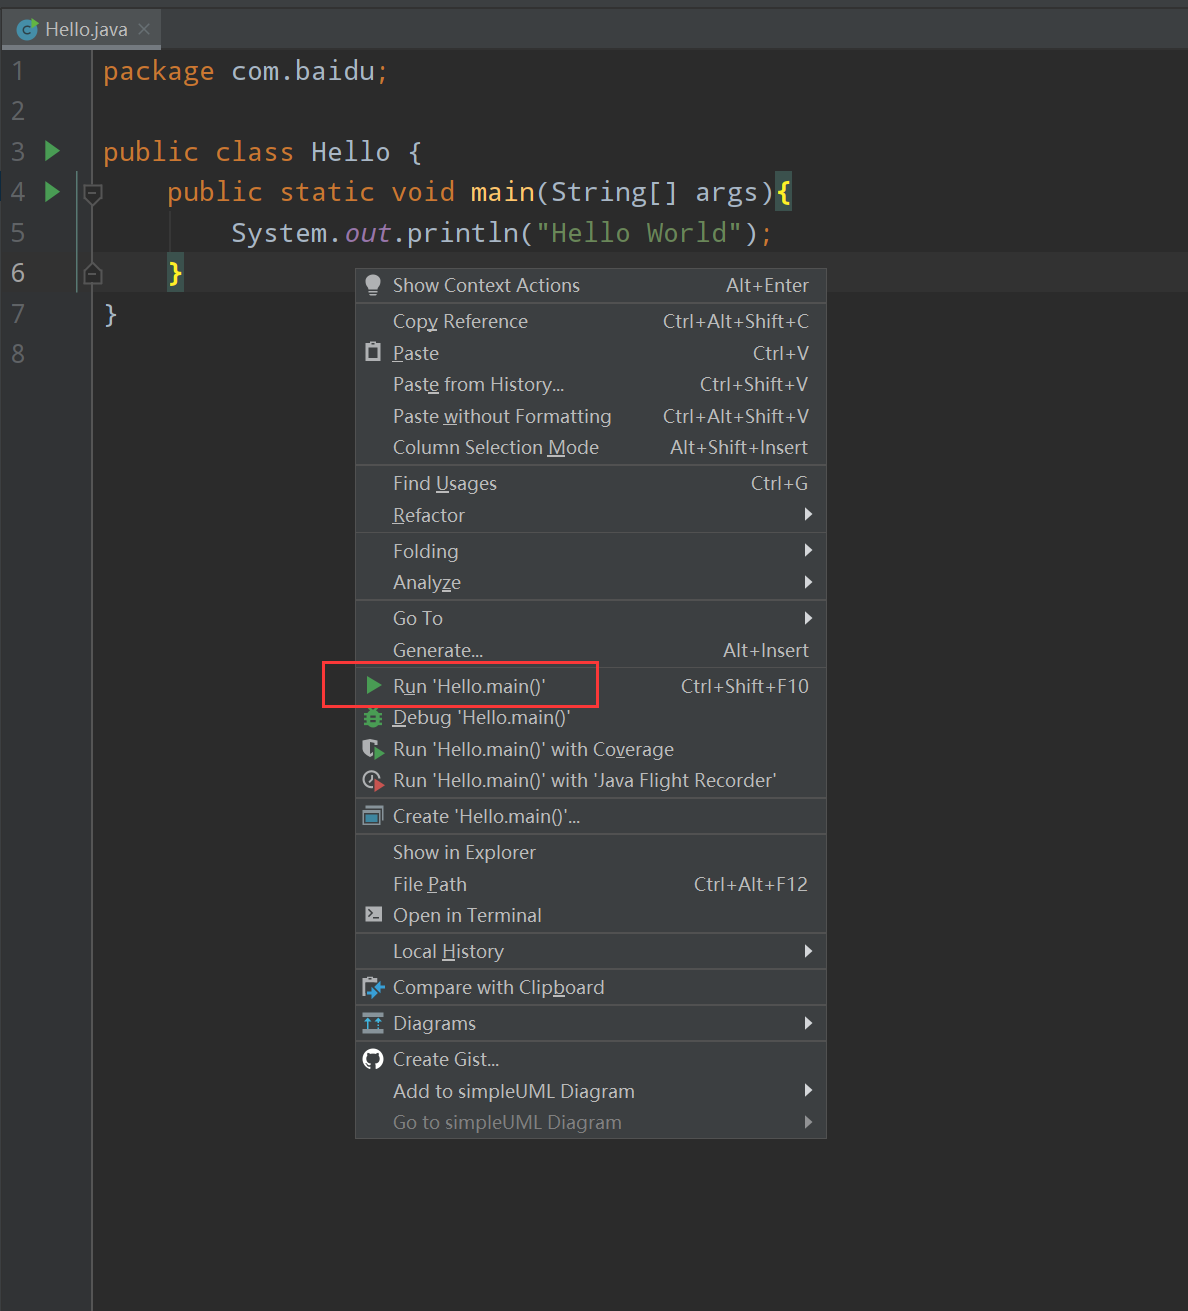Screen dimensions: 1188x1311
Task: Expand Add to simpleUML Diagram submenu arrow
Action: (808, 1090)
